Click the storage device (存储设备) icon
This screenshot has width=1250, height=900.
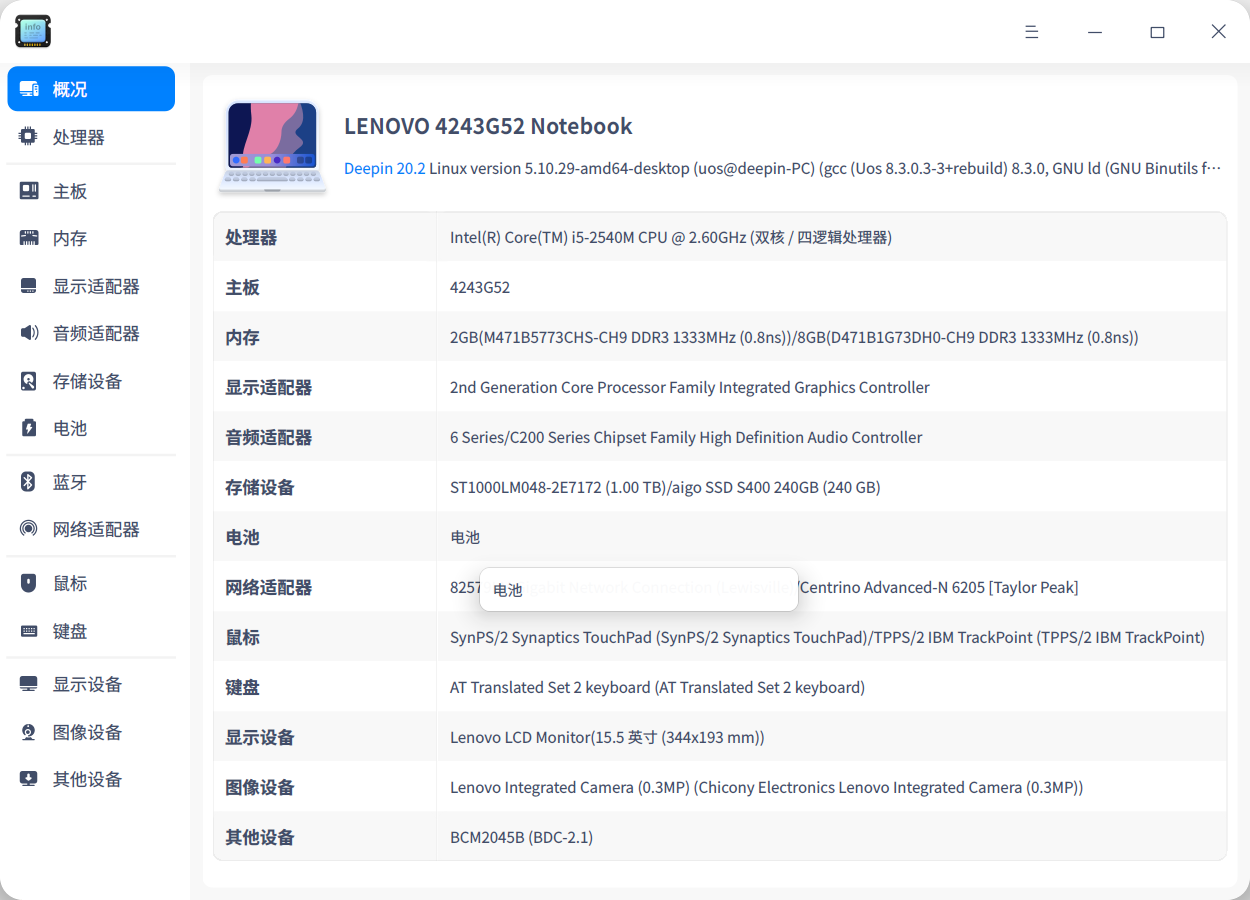pyautogui.click(x=29, y=381)
